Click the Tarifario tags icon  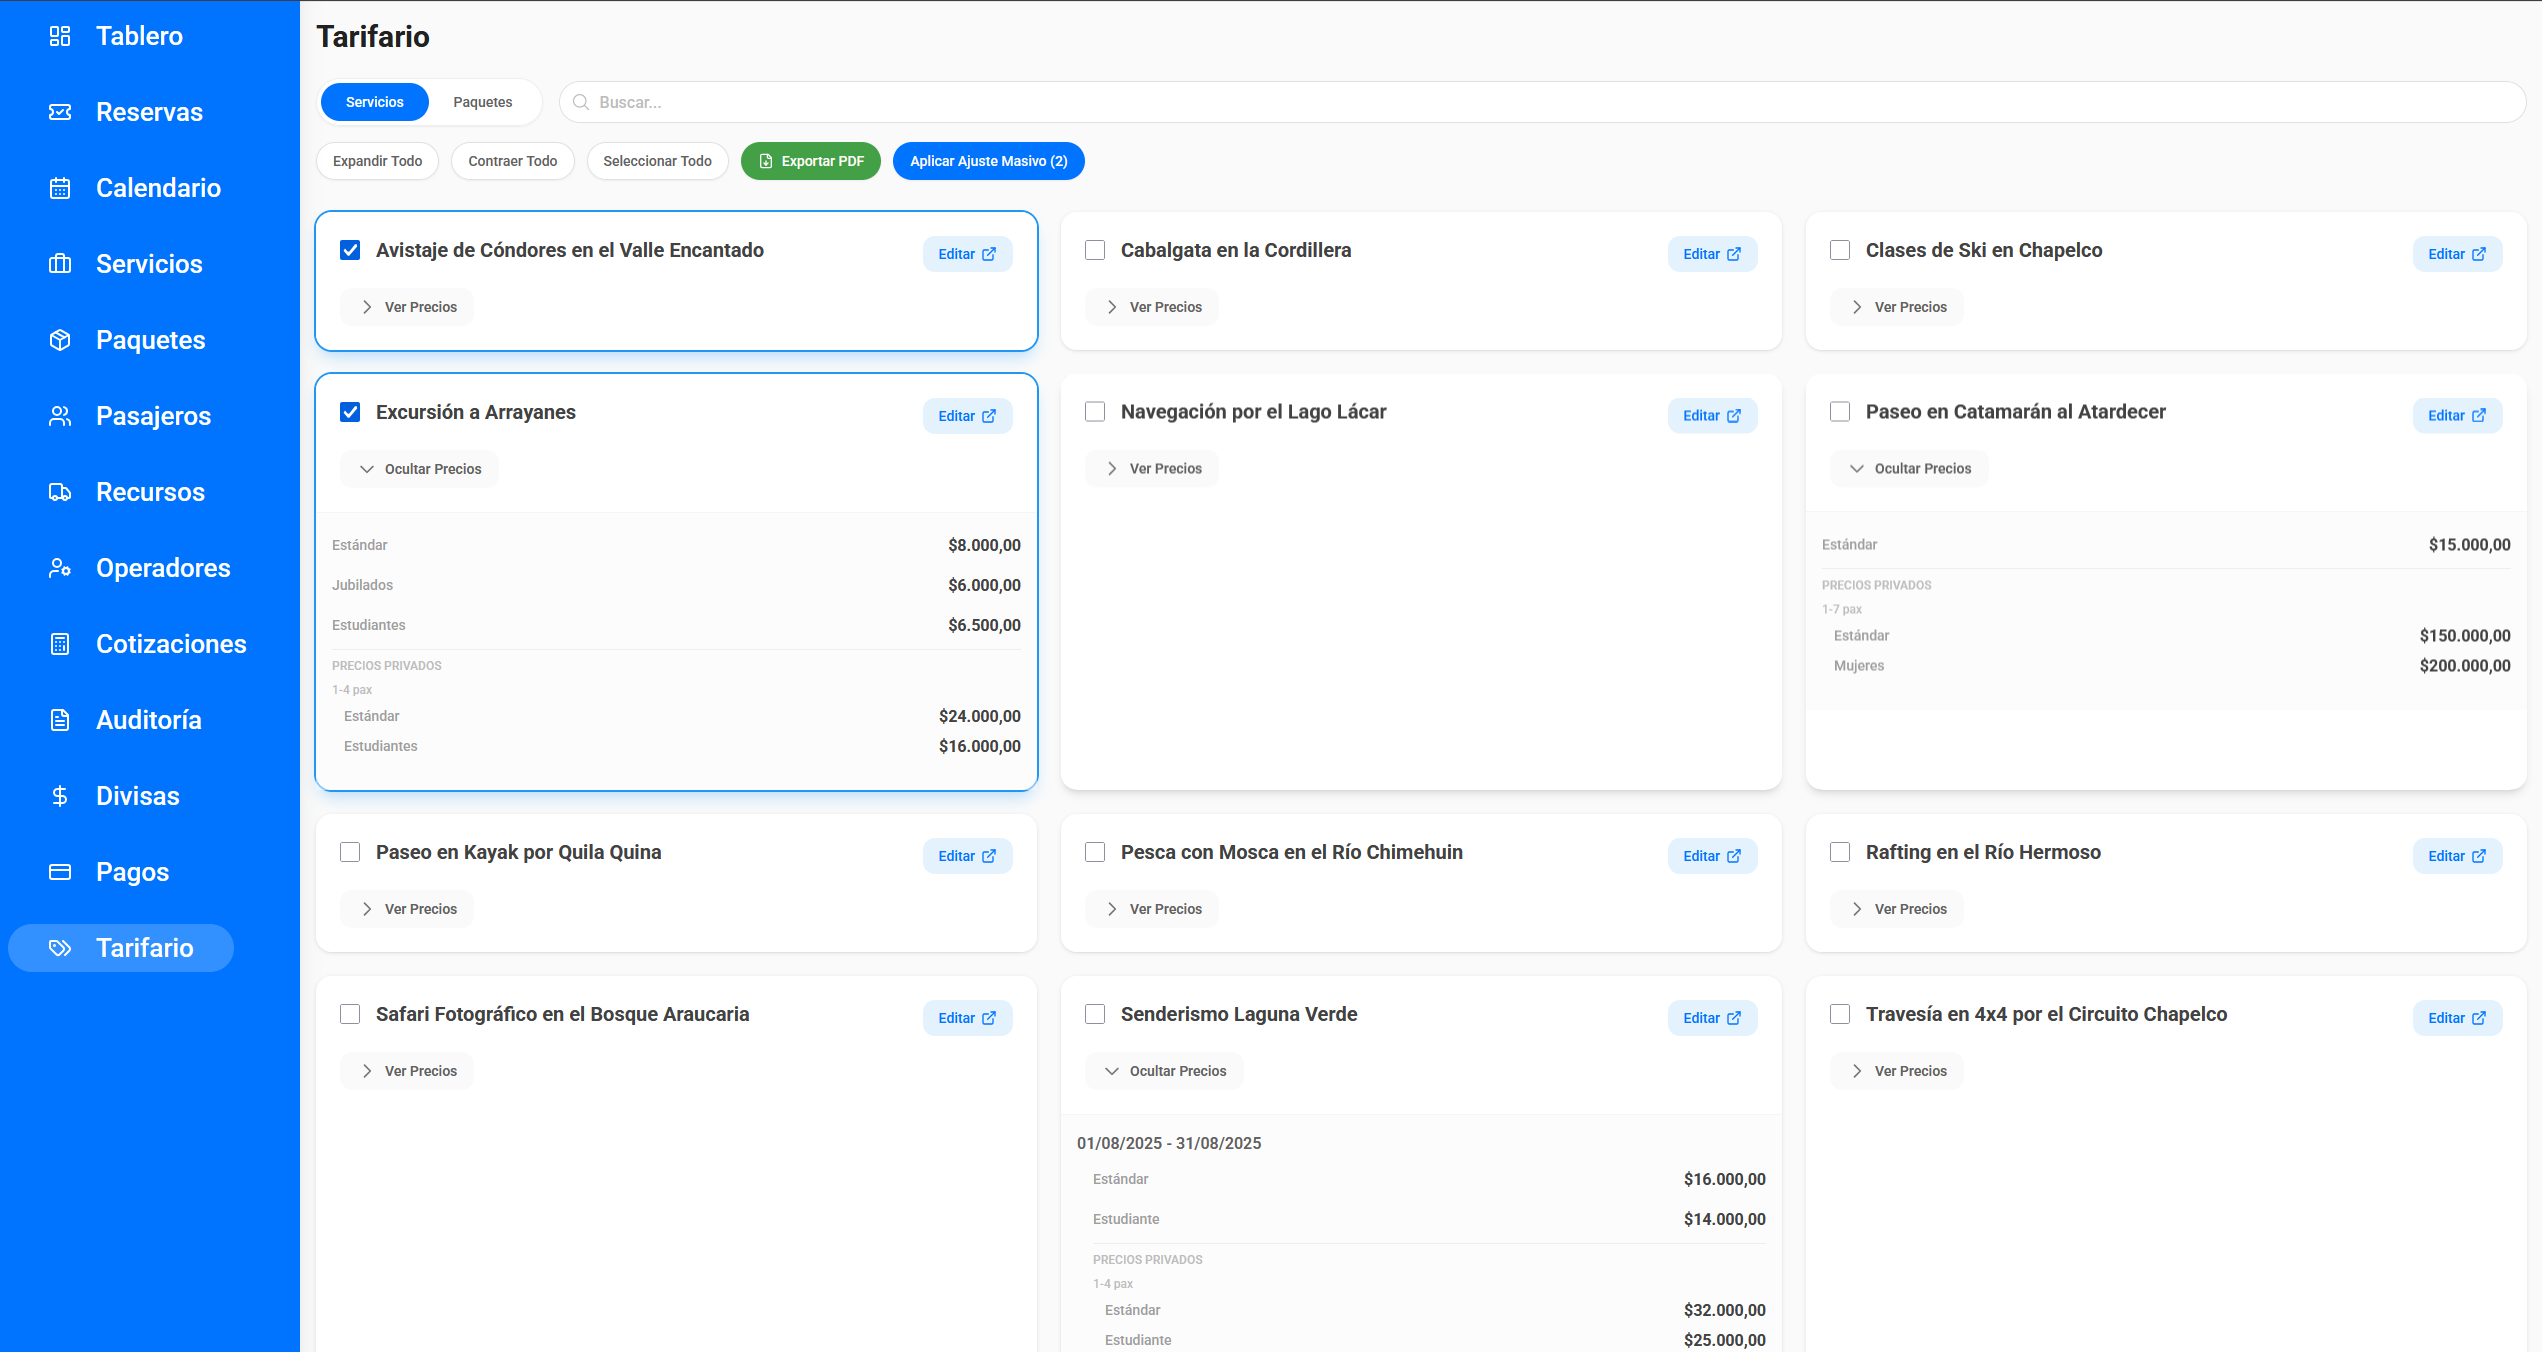[x=60, y=948]
